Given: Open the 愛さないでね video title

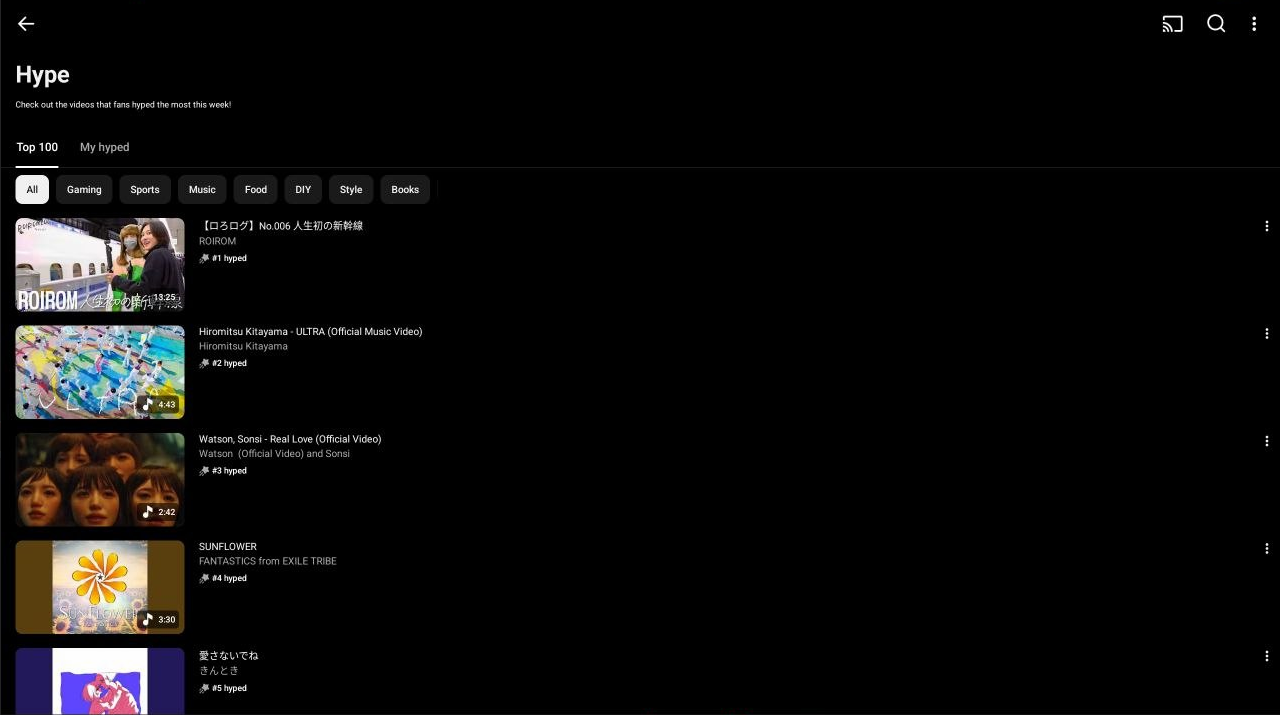Looking at the screenshot, I should click(x=229, y=656).
